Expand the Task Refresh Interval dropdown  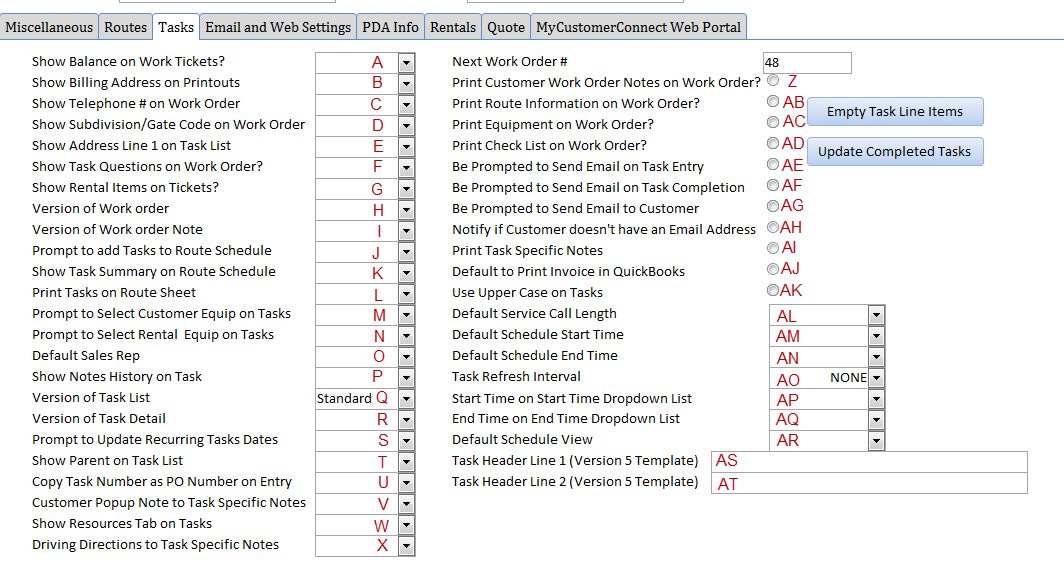click(x=877, y=379)
